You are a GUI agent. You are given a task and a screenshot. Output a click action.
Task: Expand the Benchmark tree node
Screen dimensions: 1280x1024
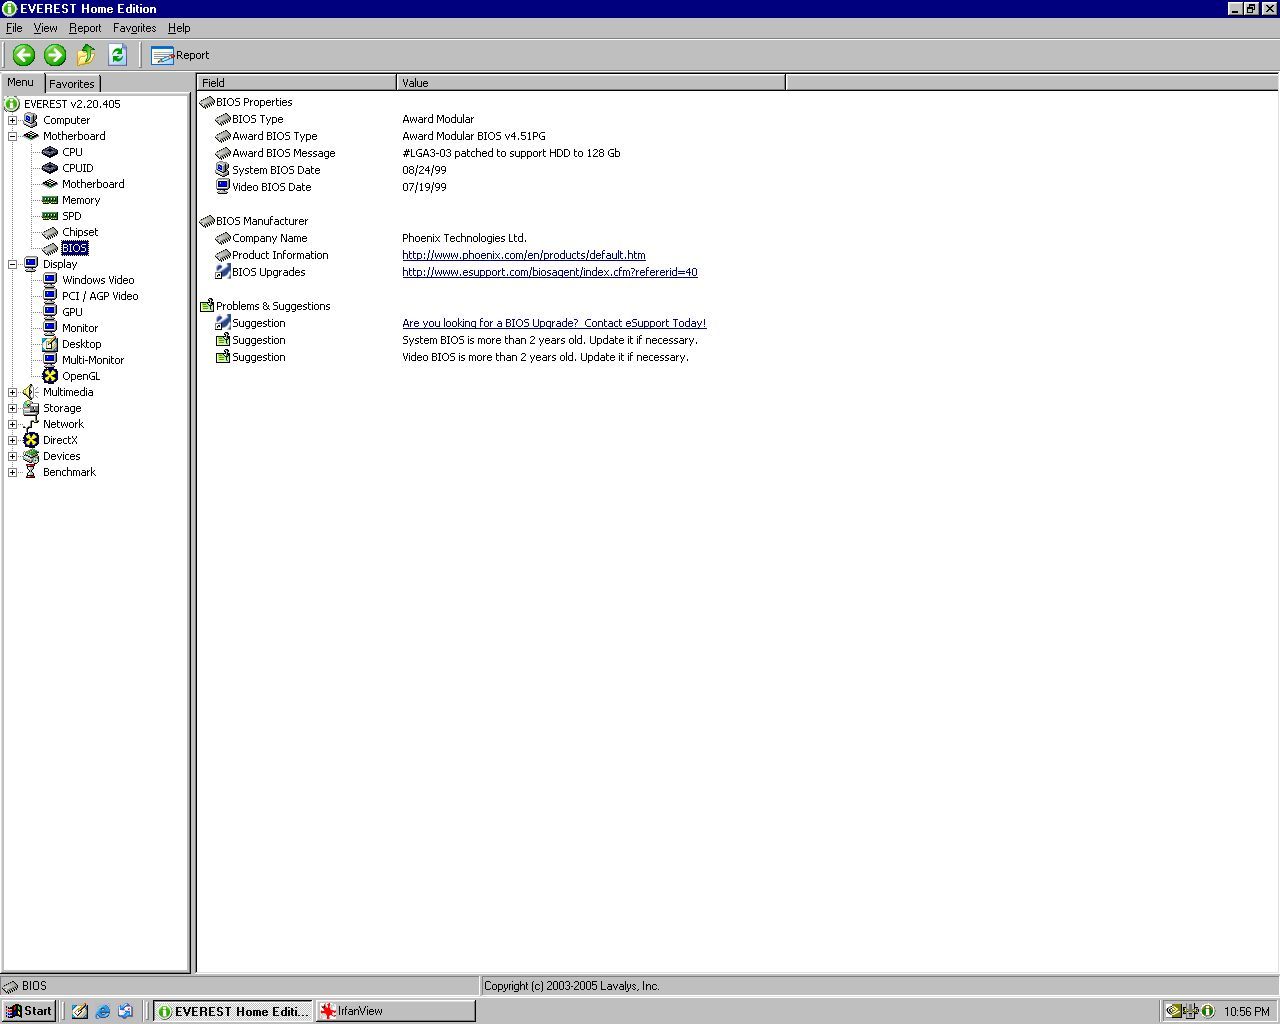pos(12,472)
